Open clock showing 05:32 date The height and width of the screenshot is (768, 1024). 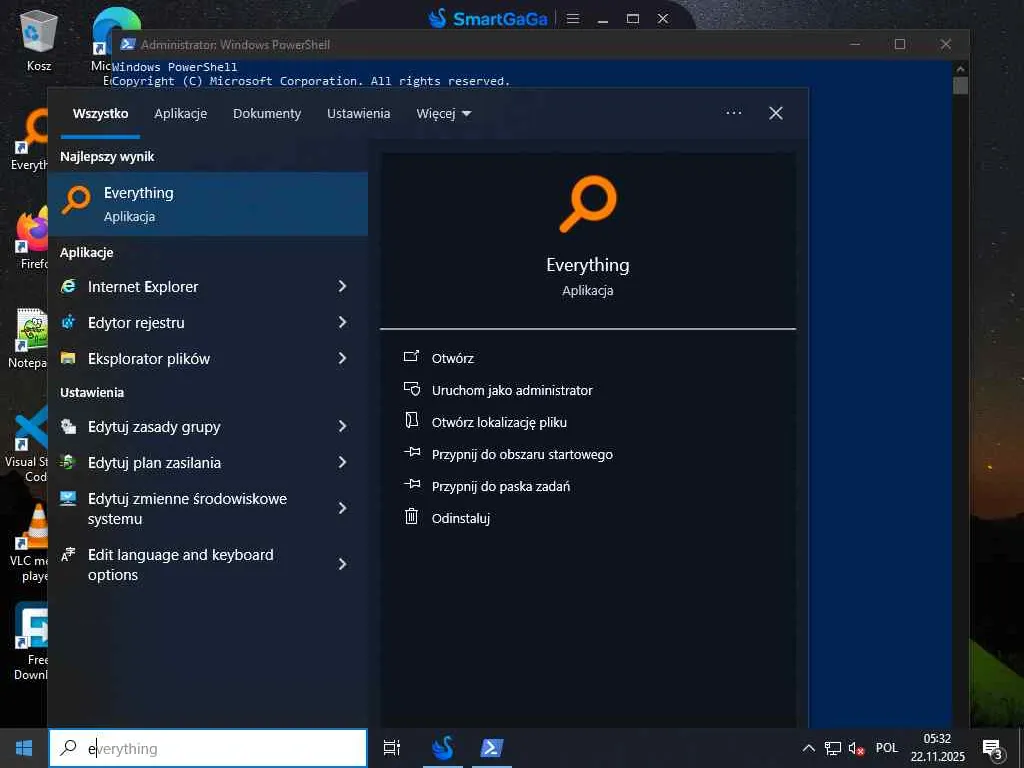point(938,748)
